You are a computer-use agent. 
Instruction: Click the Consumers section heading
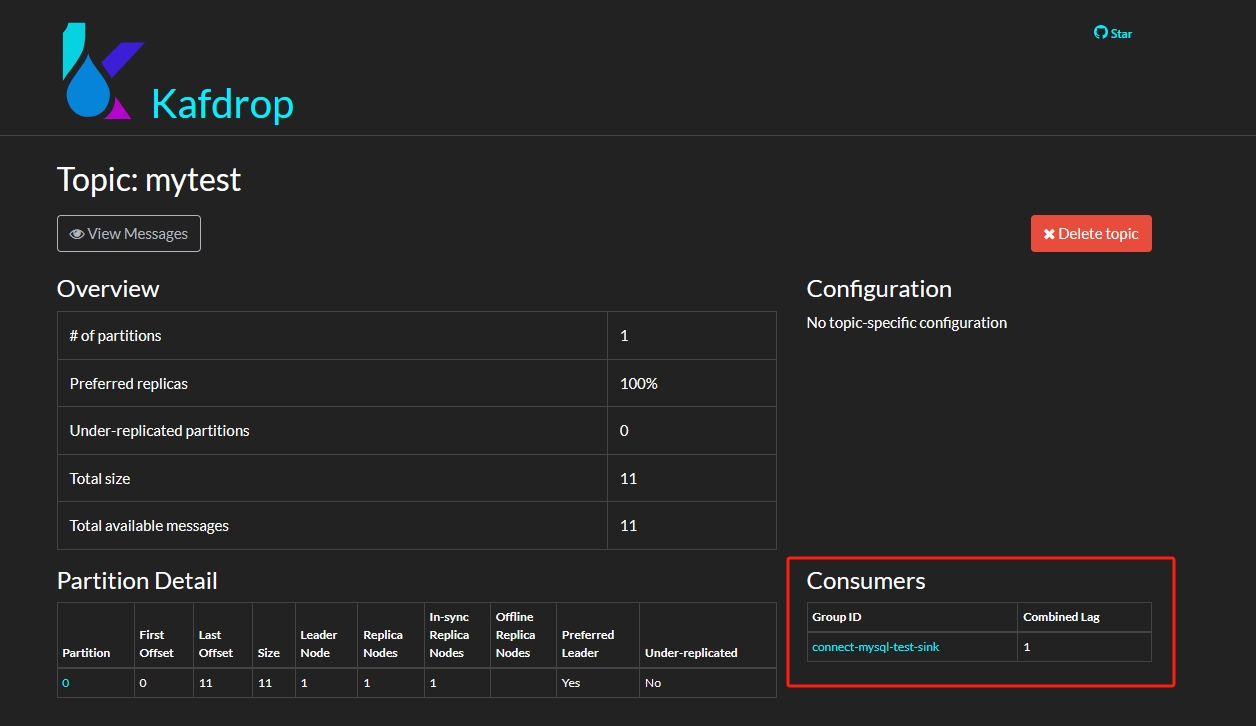click(x=866, y=581)
